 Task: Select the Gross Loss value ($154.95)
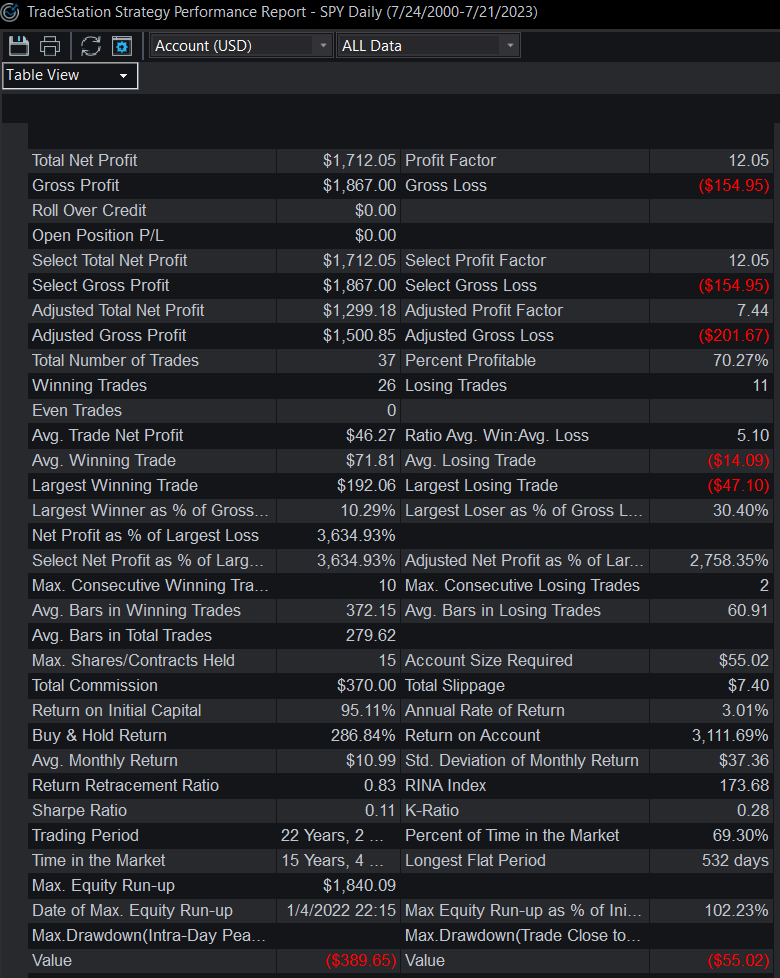(x=734, y=185)
